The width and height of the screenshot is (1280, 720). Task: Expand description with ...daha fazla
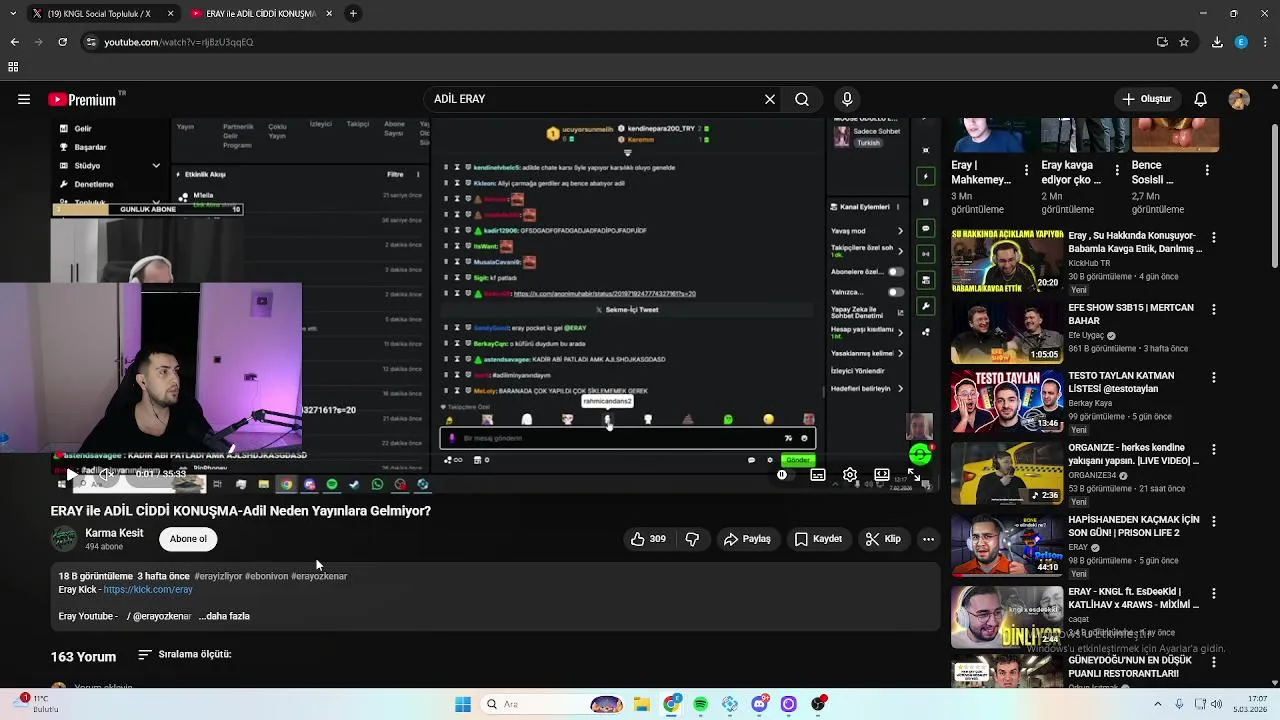(224, 616)
